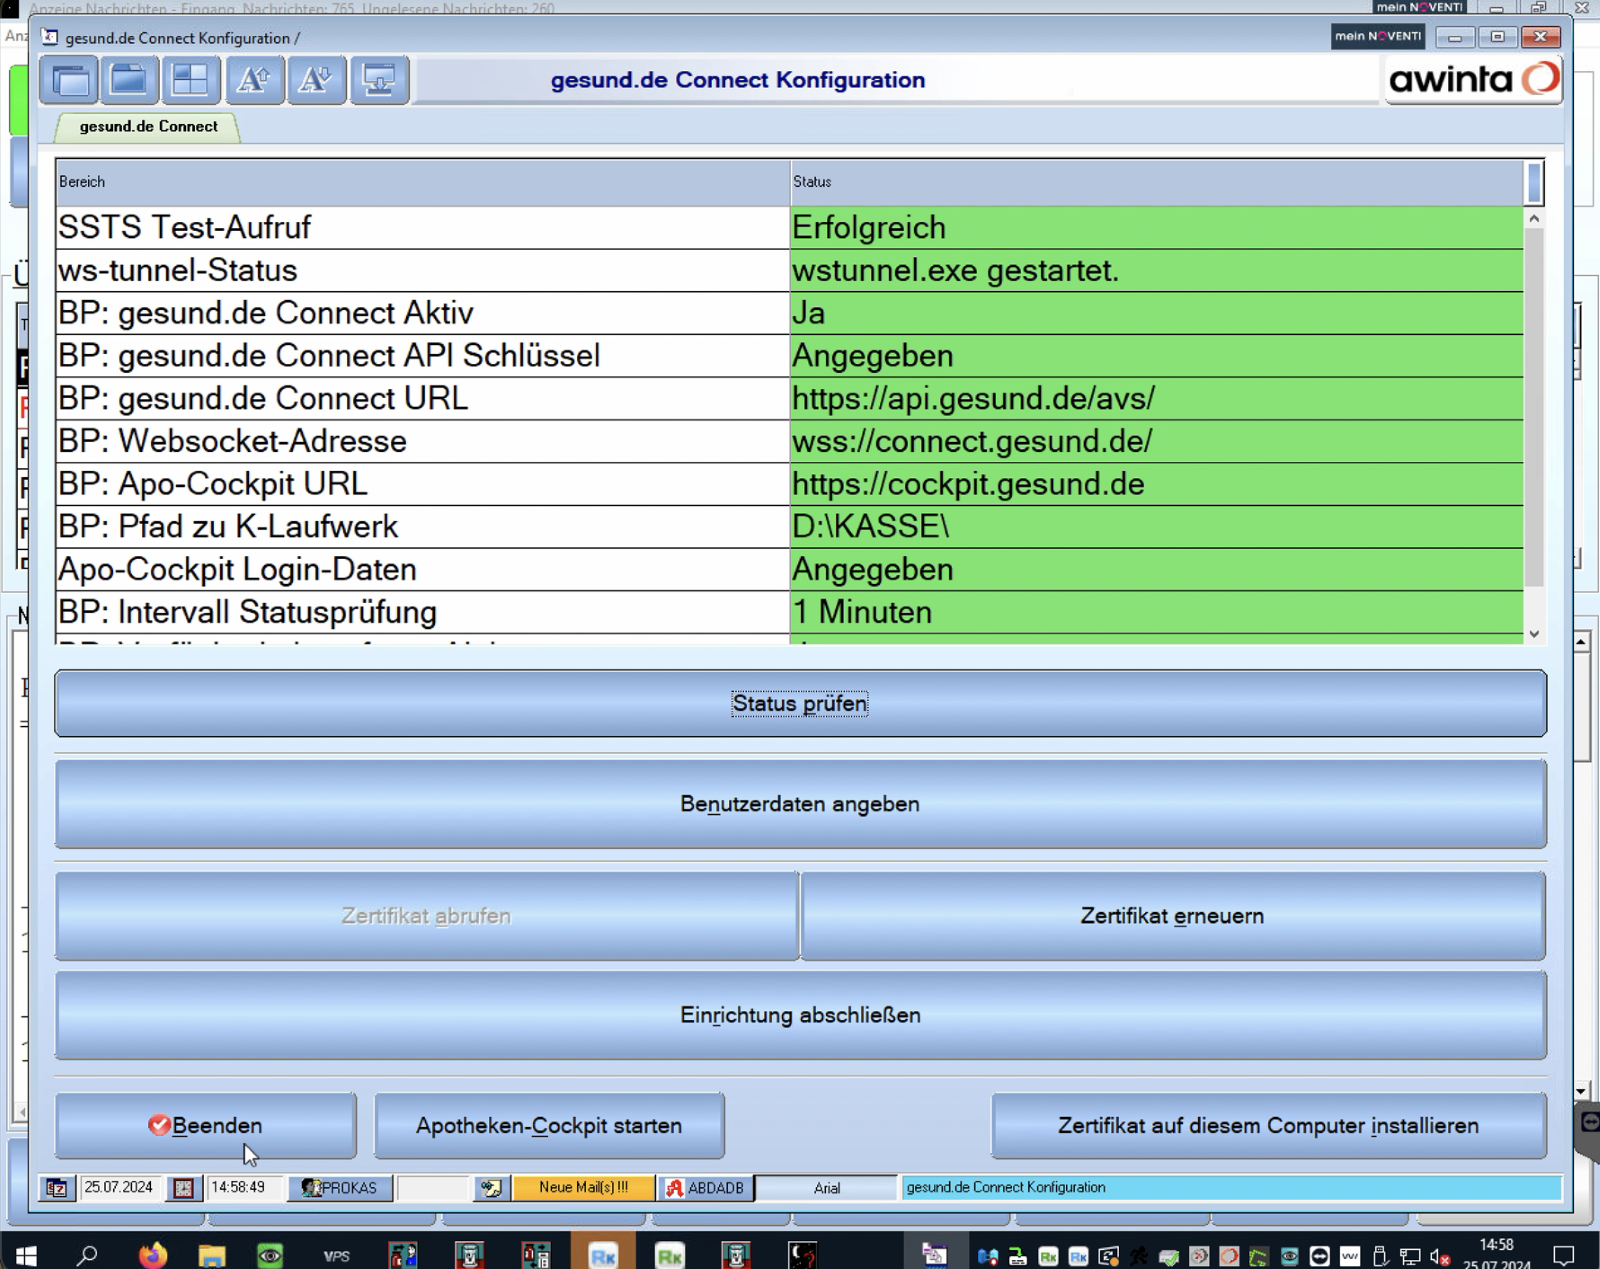Click the mein NOVENTI title bar button
The width and height of the screenshot is (1600, 1269).
1377,36
